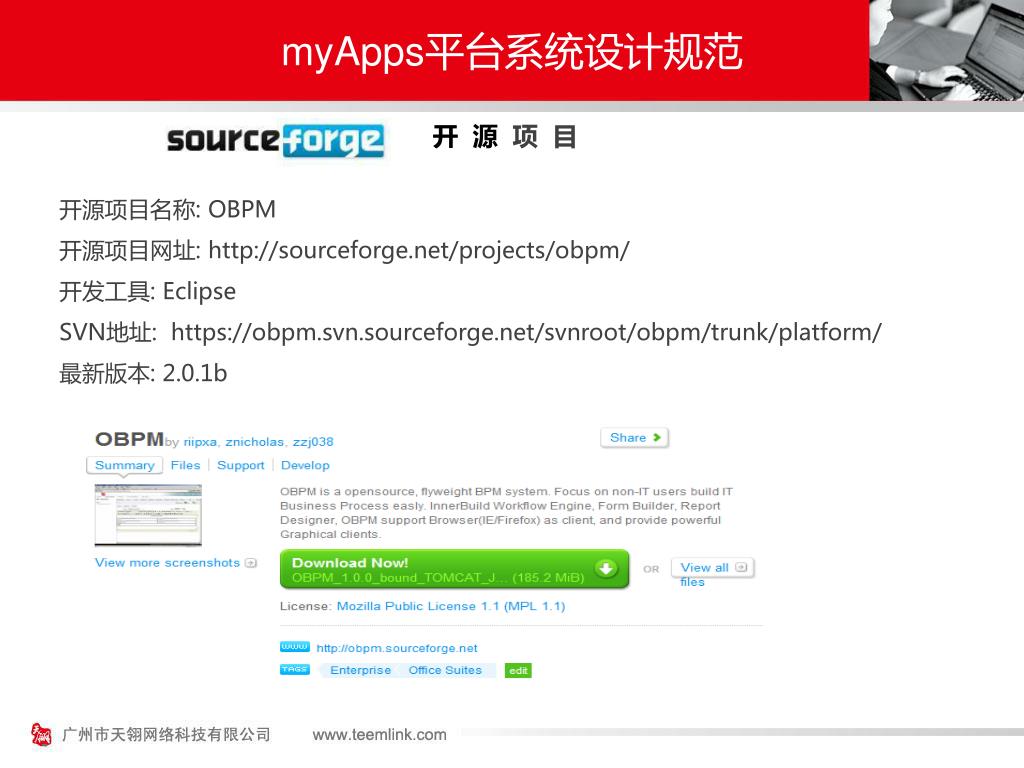Open author link zzj038
This screenshot has height=768, width=1024.
tap(313, 442)
